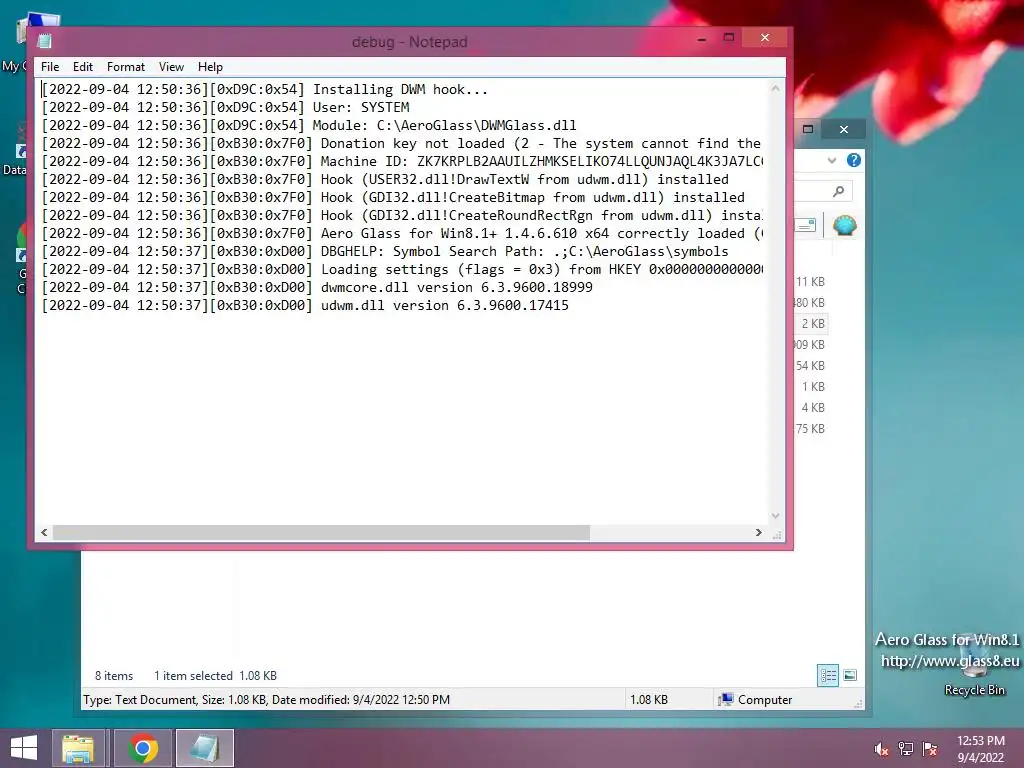This screenshot has width=1024, height=768.
Task: Launch Google Chrome from the taskbar
Action: pyautogui.click(x=143, y=748)
